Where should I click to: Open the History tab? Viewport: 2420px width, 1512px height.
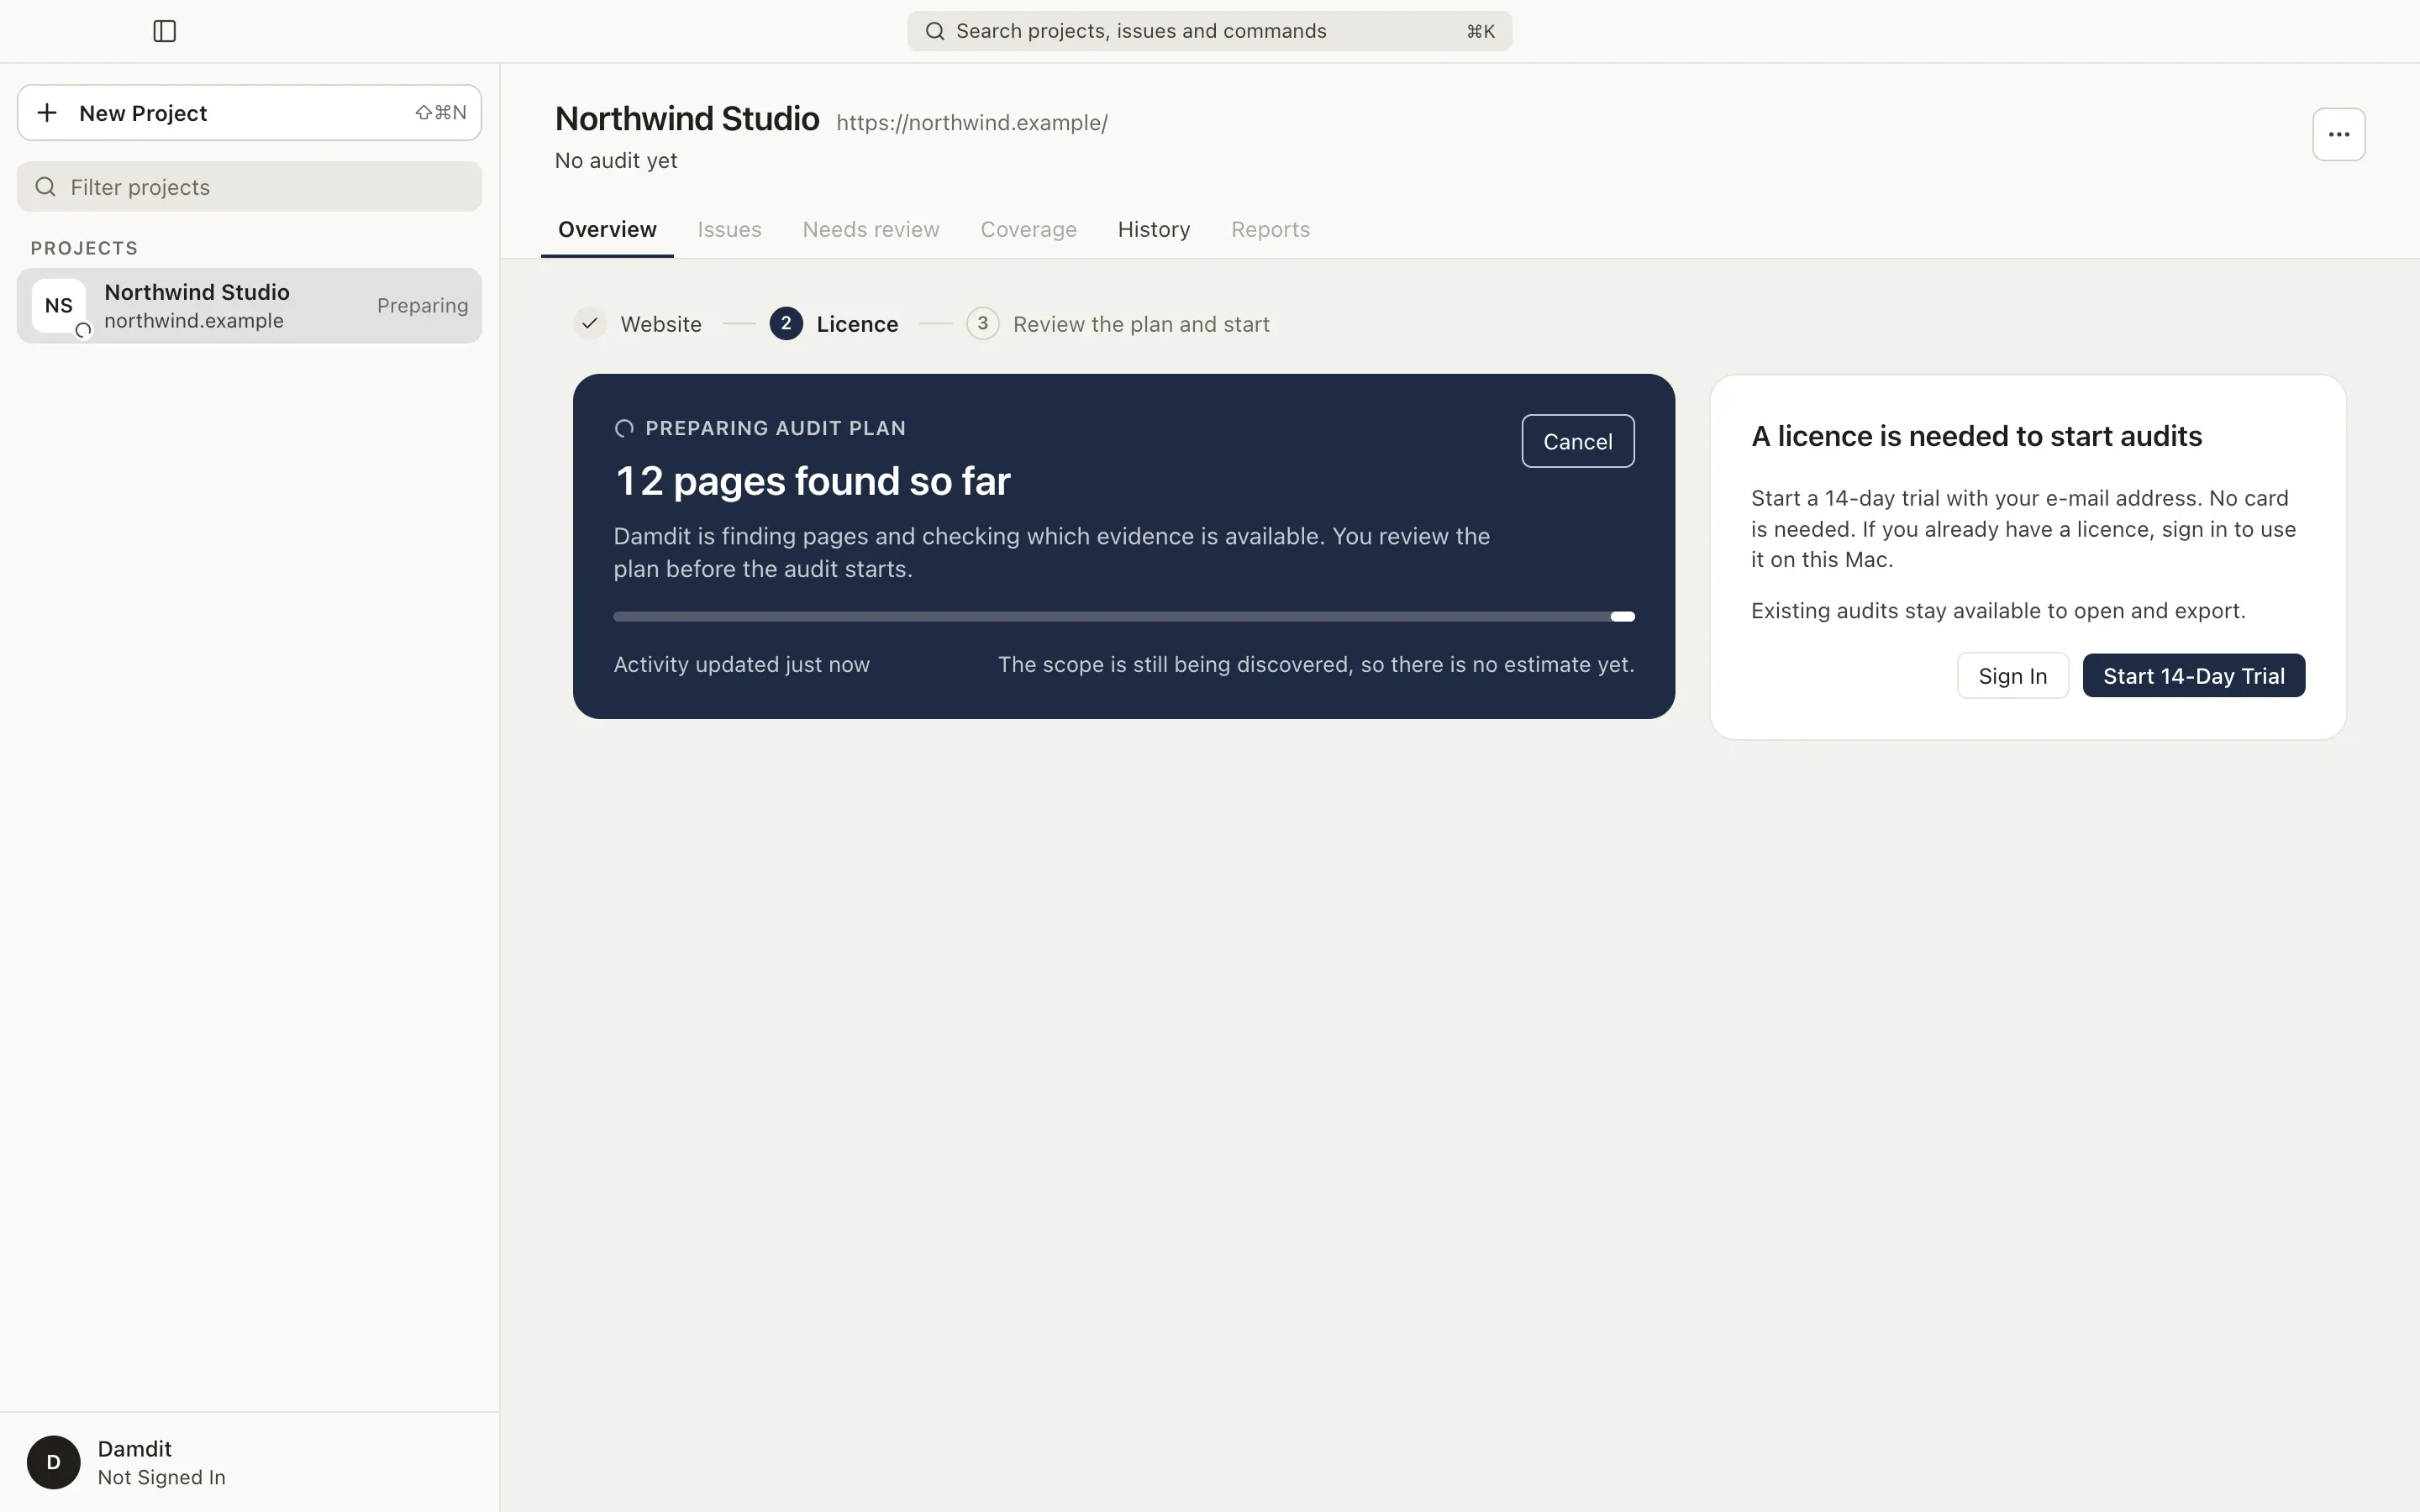1154,229
